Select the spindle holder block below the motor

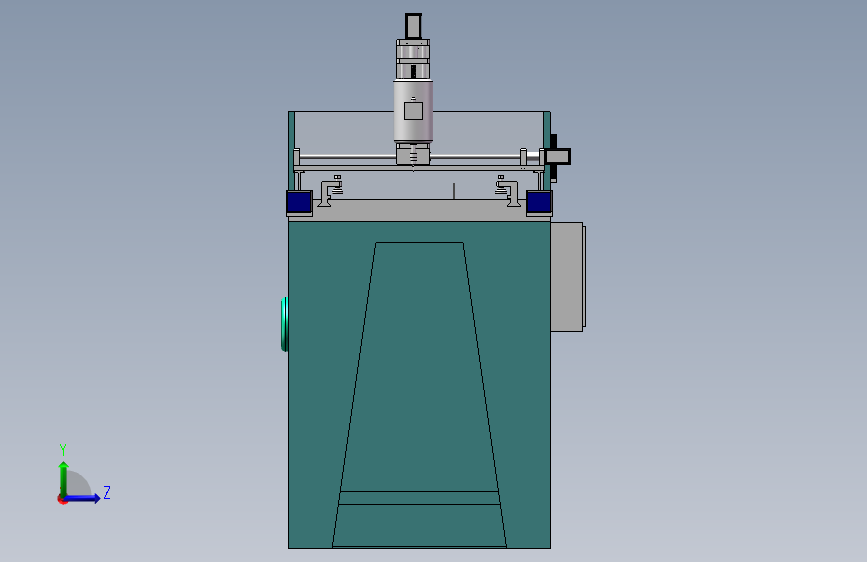[x=413, y=154]
